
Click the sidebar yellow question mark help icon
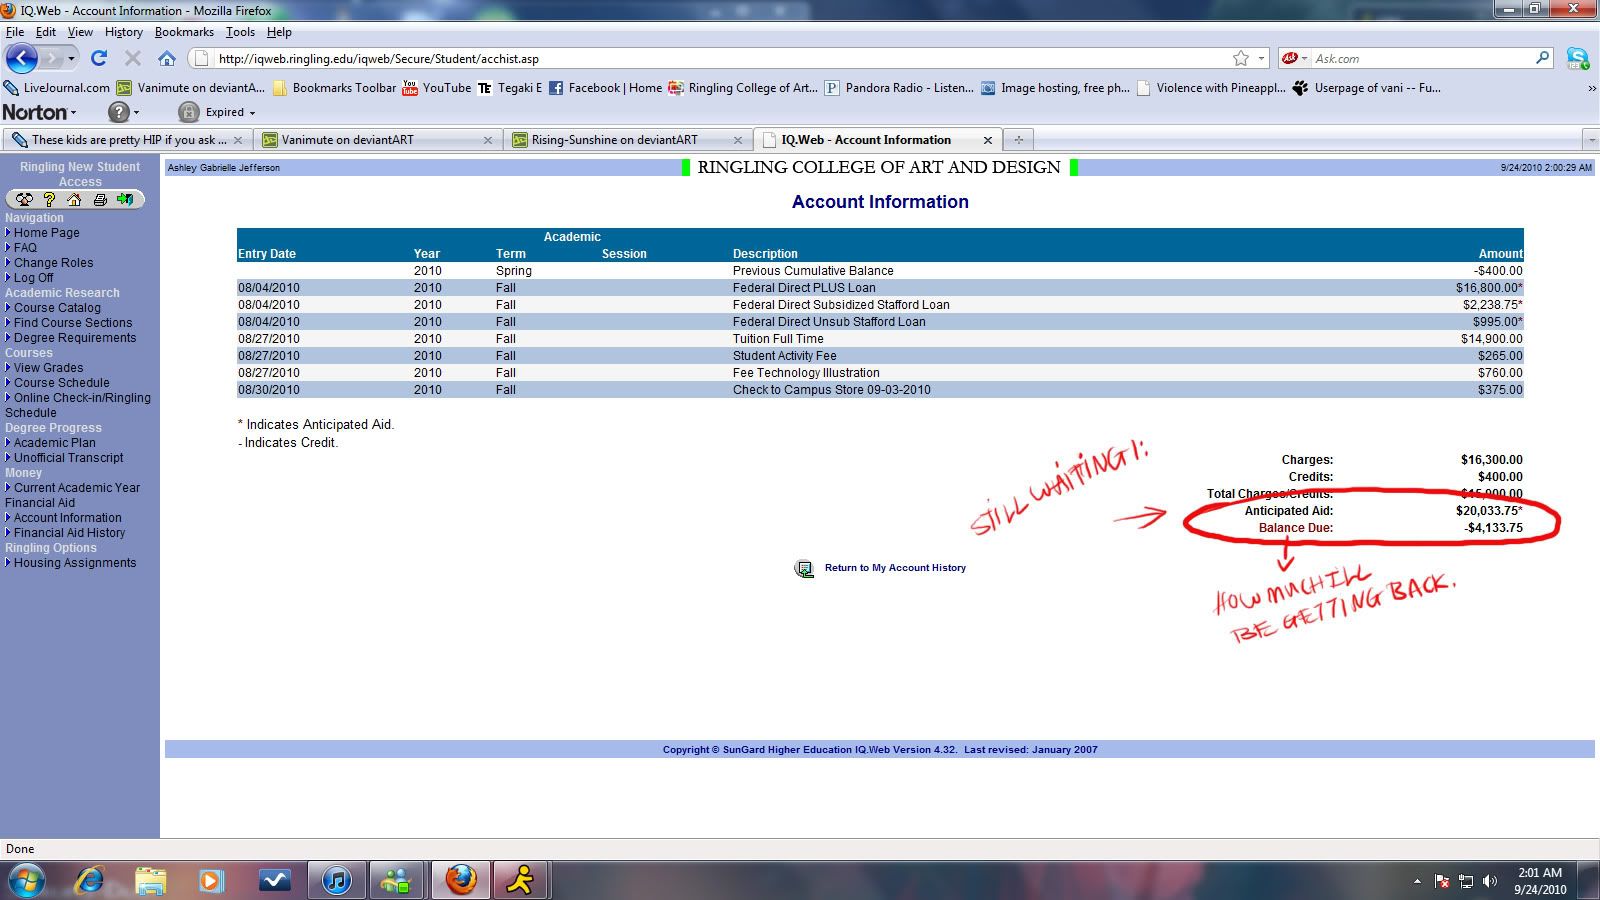point(49,199)
